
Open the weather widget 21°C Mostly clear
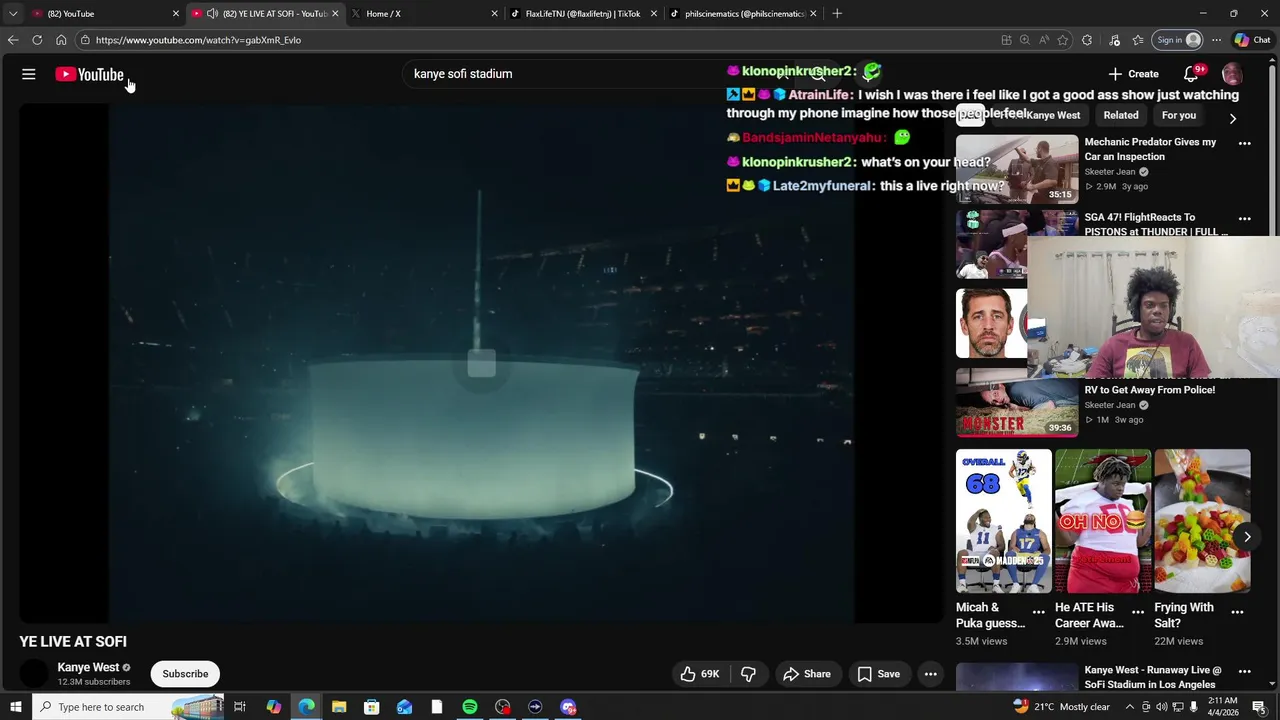pyautogui.click(x=1062, y=707)
